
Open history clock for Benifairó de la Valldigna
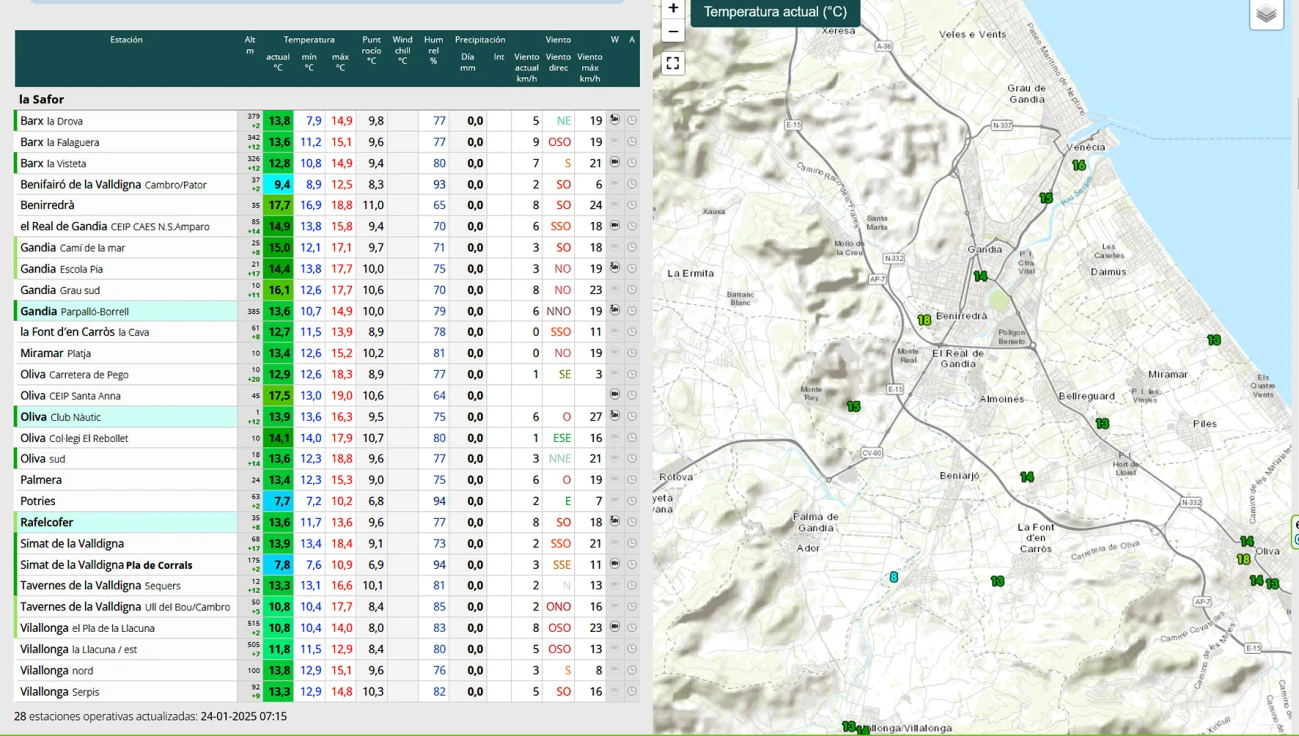click(x=632, y=184)
